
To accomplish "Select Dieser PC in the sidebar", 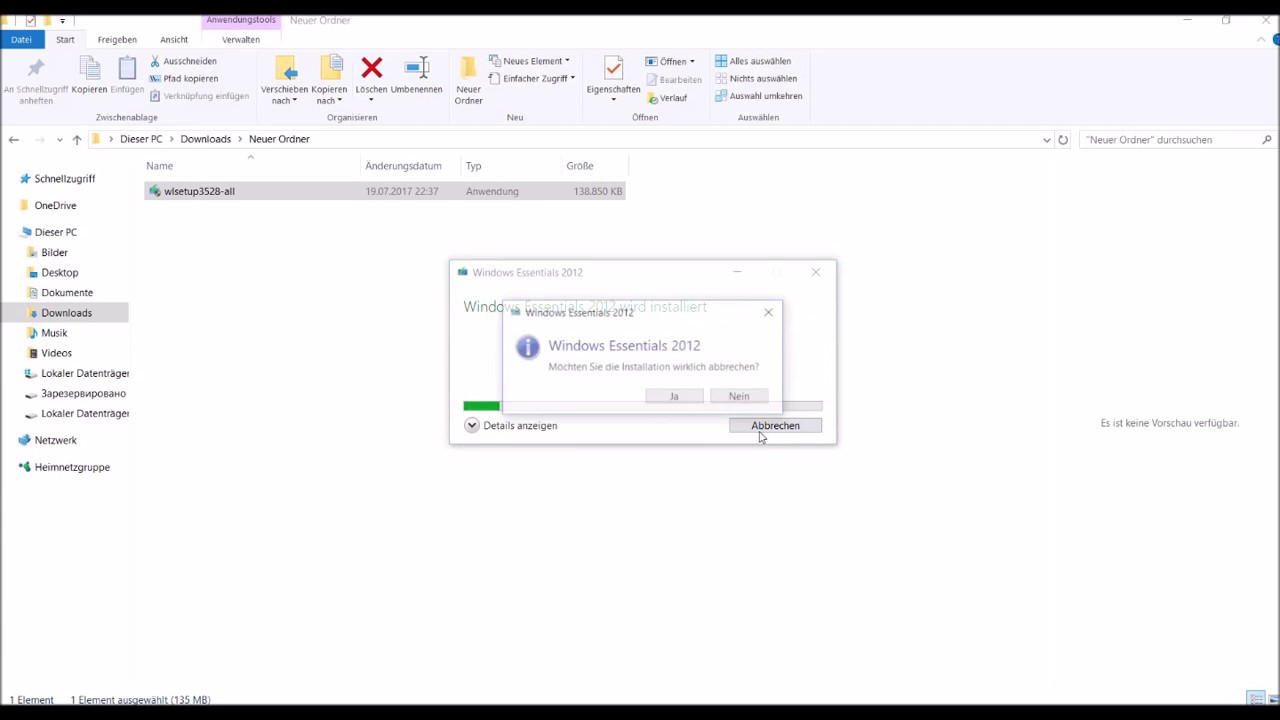I will tap(56, 232).
